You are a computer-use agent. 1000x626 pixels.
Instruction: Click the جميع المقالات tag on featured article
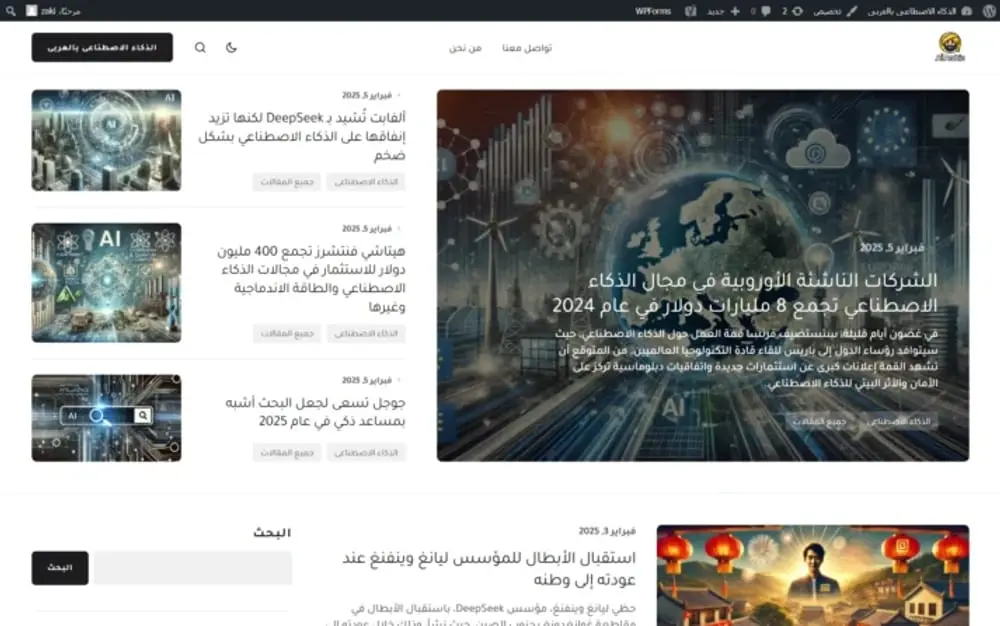coord(820,421)
